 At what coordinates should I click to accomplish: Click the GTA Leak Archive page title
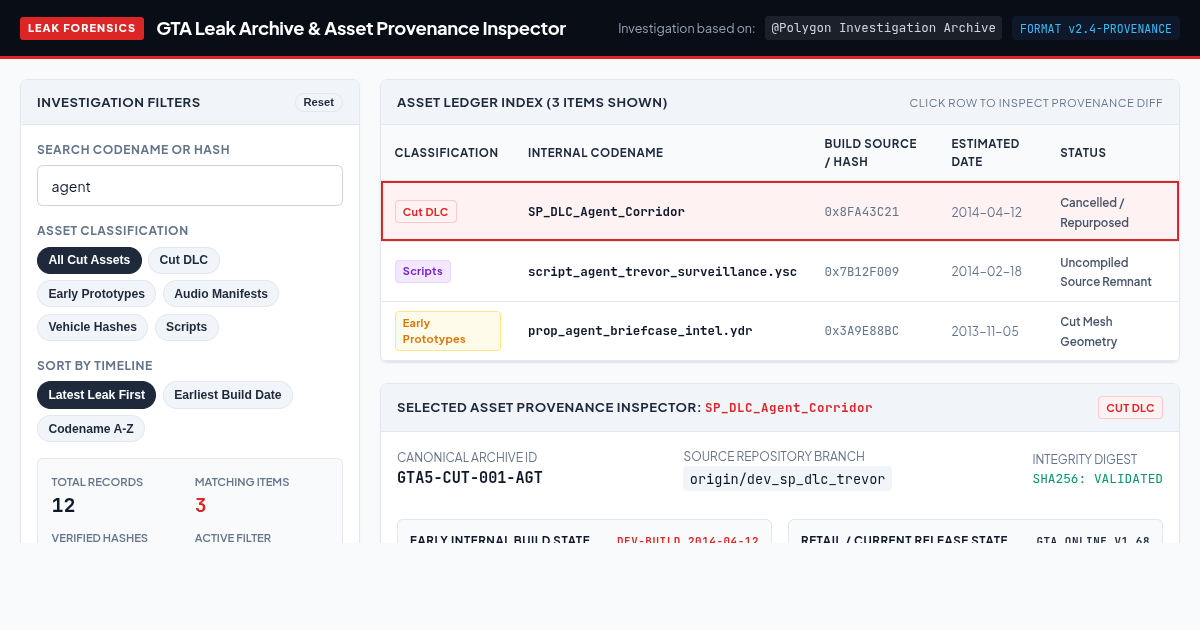click(361, 28)
